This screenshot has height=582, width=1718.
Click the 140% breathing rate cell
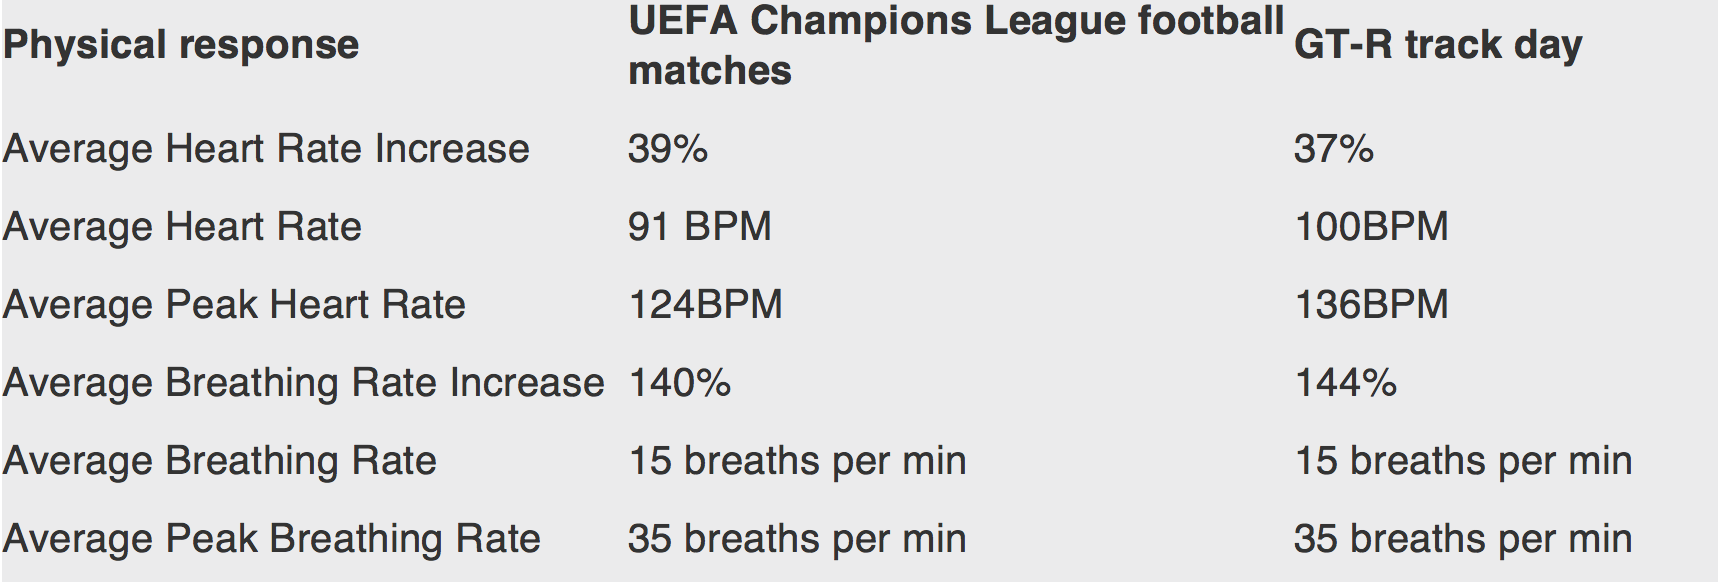coord(680,383)
